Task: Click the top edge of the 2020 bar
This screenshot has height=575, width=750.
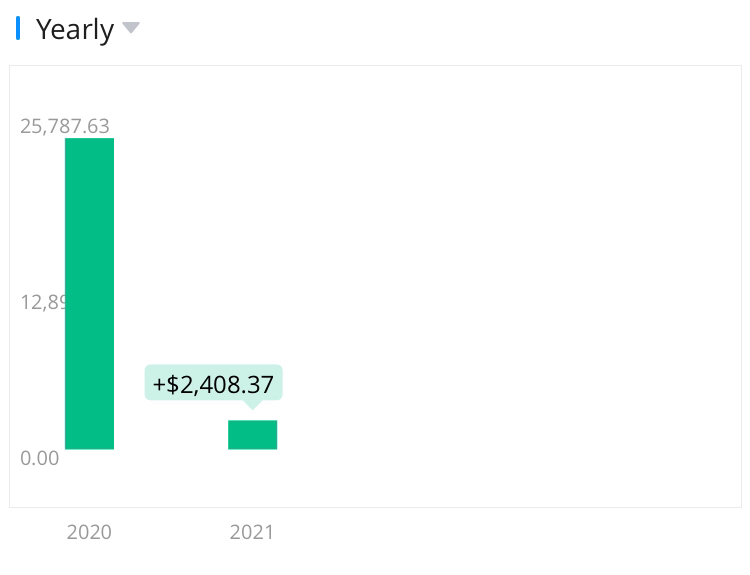Action: click(89, 141)
